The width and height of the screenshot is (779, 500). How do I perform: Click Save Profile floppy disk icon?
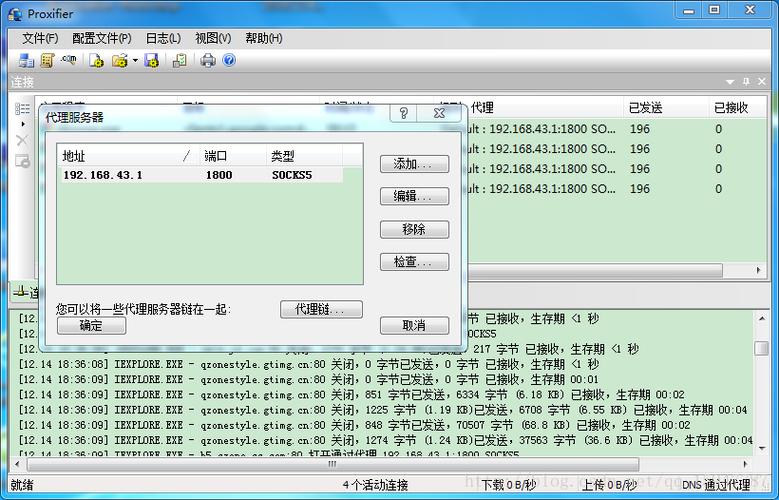point(152,61)
